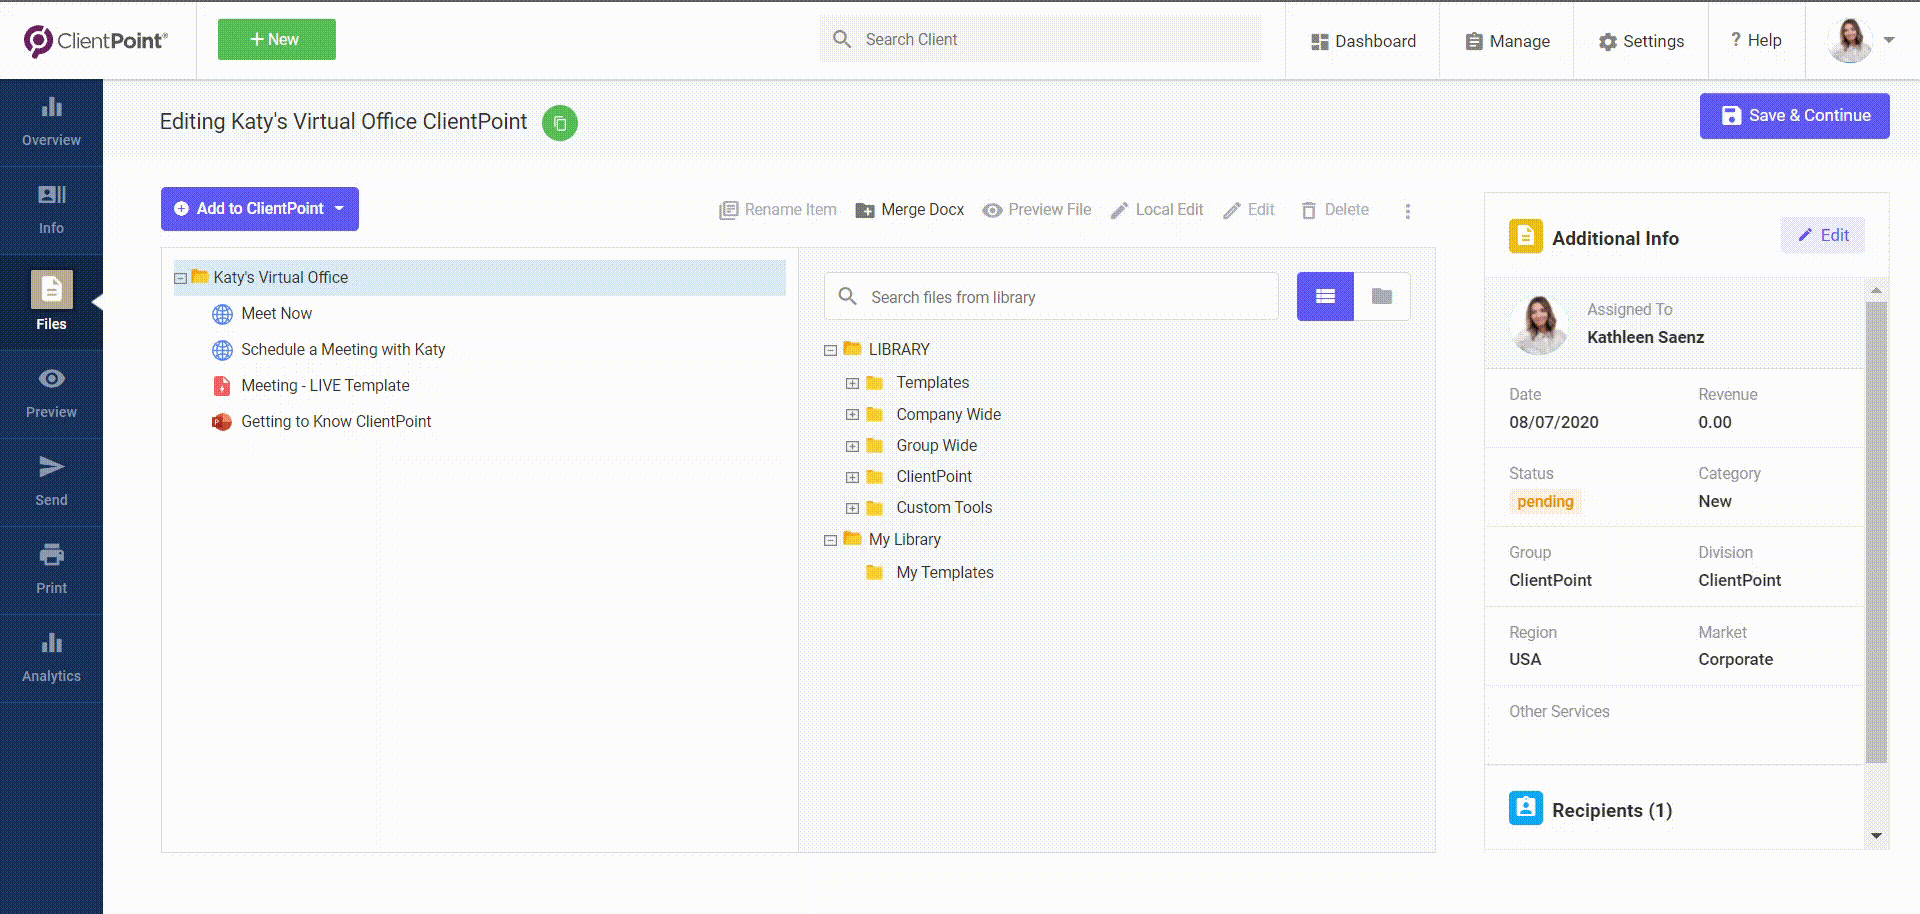Click the library search magnifier icon
This screenshot has width=1920, height=914.
pos(847,297)
